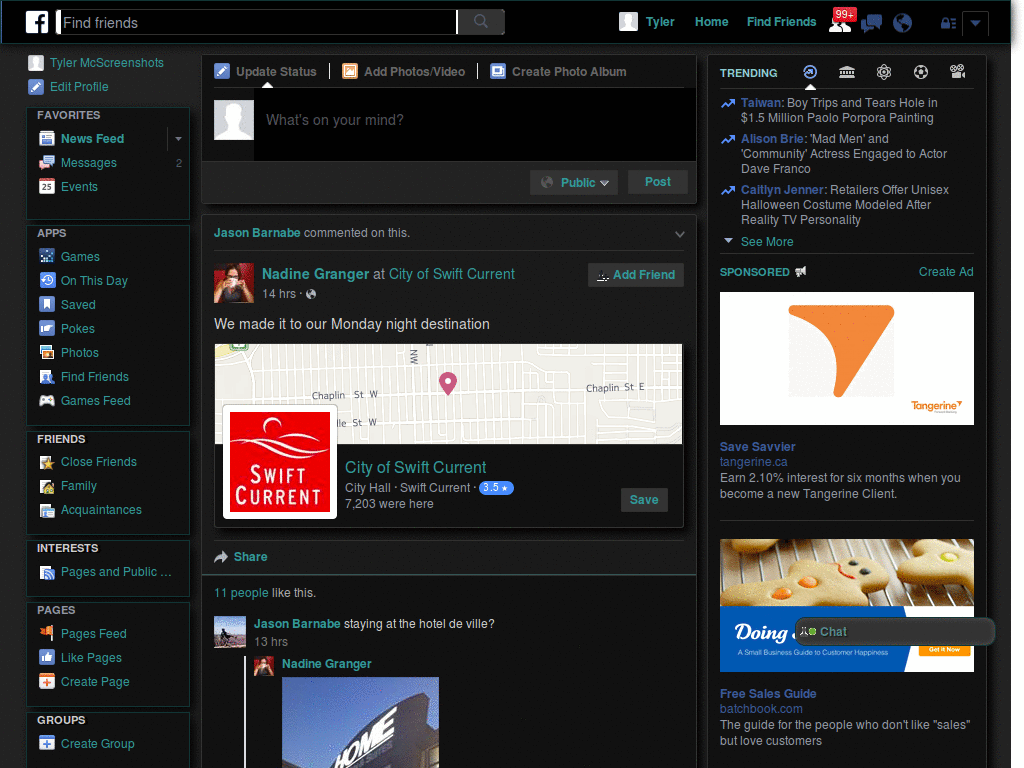Viewport: 1024px width, 768px height.
Task: Click the Events calendar icon
Action: point(47,187)
